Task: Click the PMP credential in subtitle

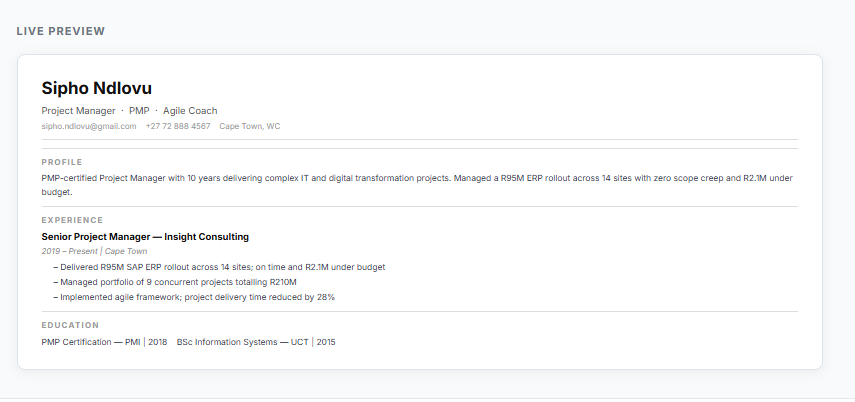Action: [139, 111]
